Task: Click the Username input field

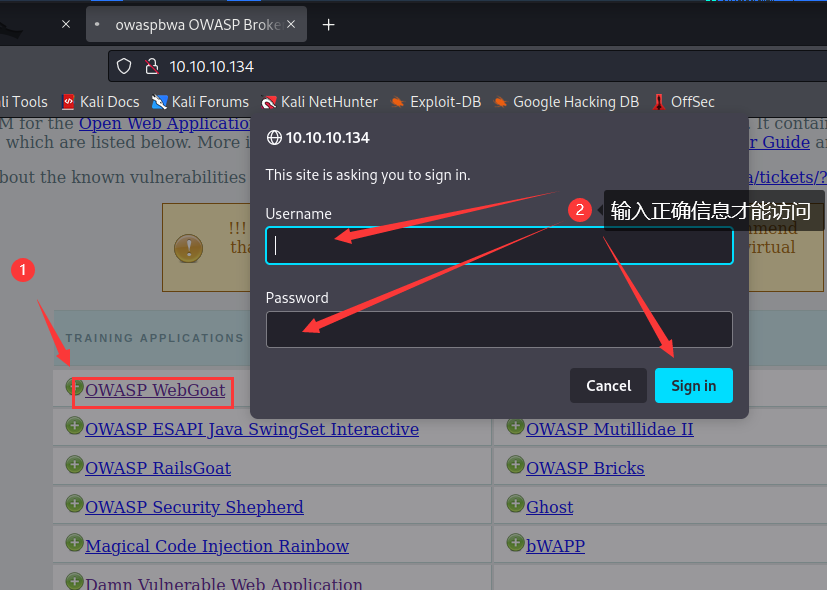Action: 499,246
